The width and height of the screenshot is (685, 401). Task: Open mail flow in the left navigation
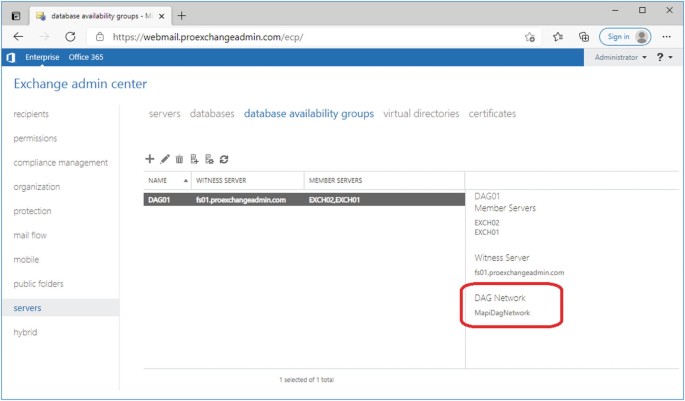[30, 235]
